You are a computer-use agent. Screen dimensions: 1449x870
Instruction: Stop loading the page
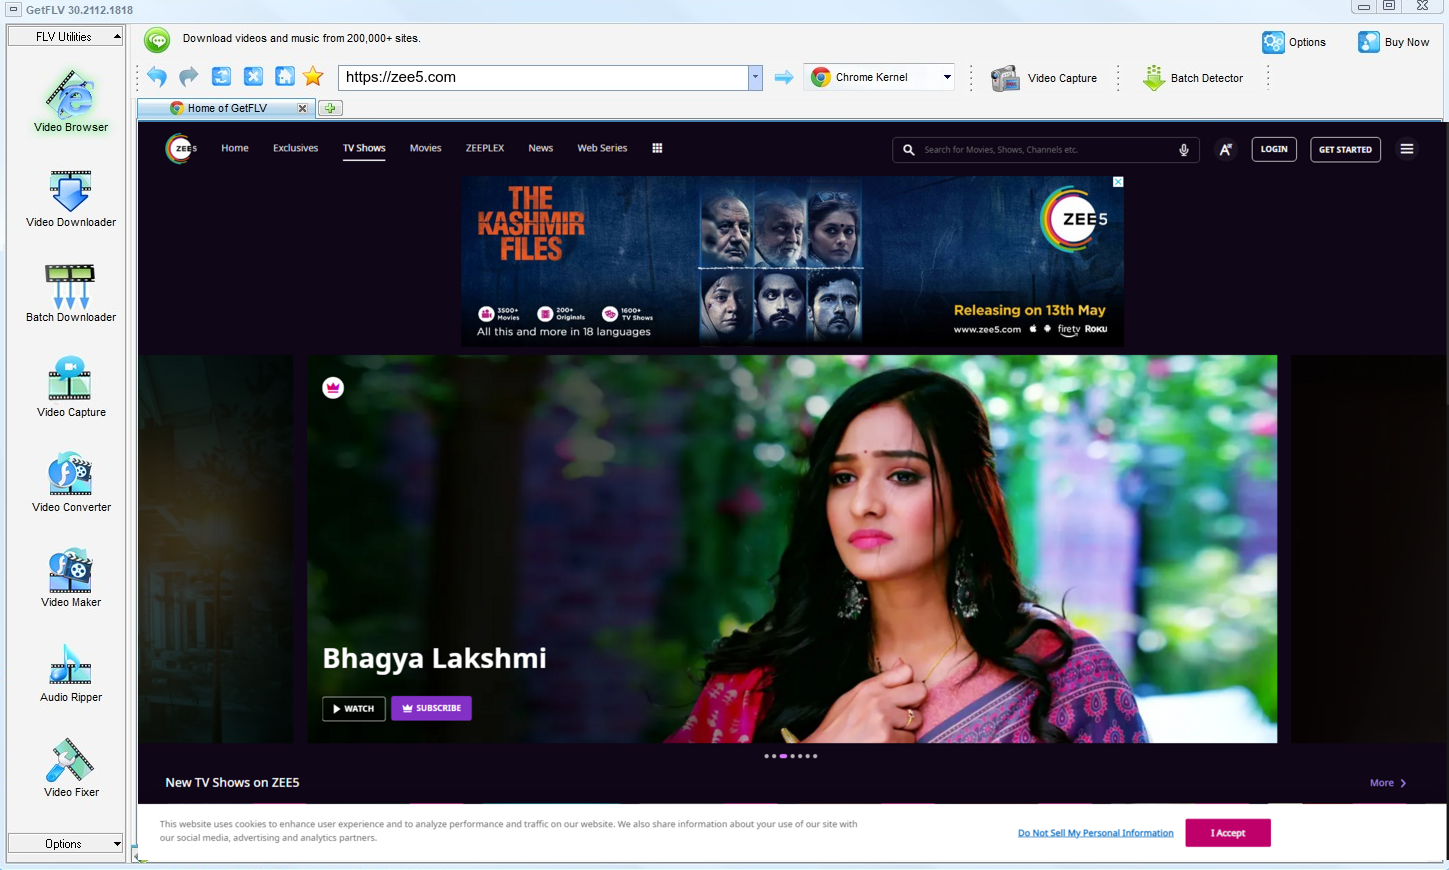point(254,77)
